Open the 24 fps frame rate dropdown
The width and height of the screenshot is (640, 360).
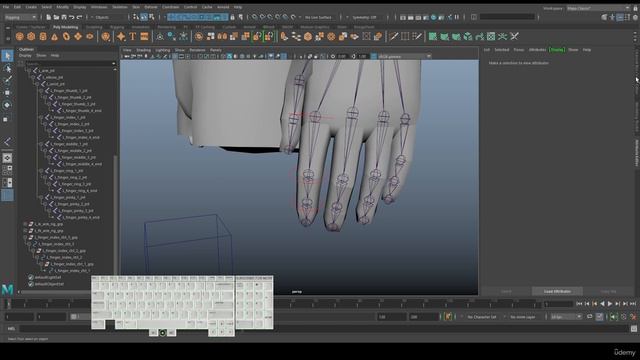(566, 317)
